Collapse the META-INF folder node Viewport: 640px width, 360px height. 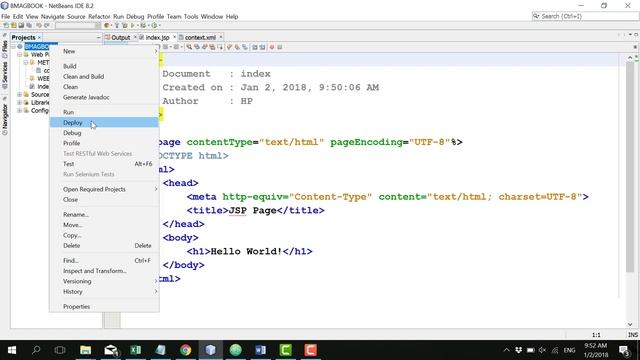coord(25,62)
